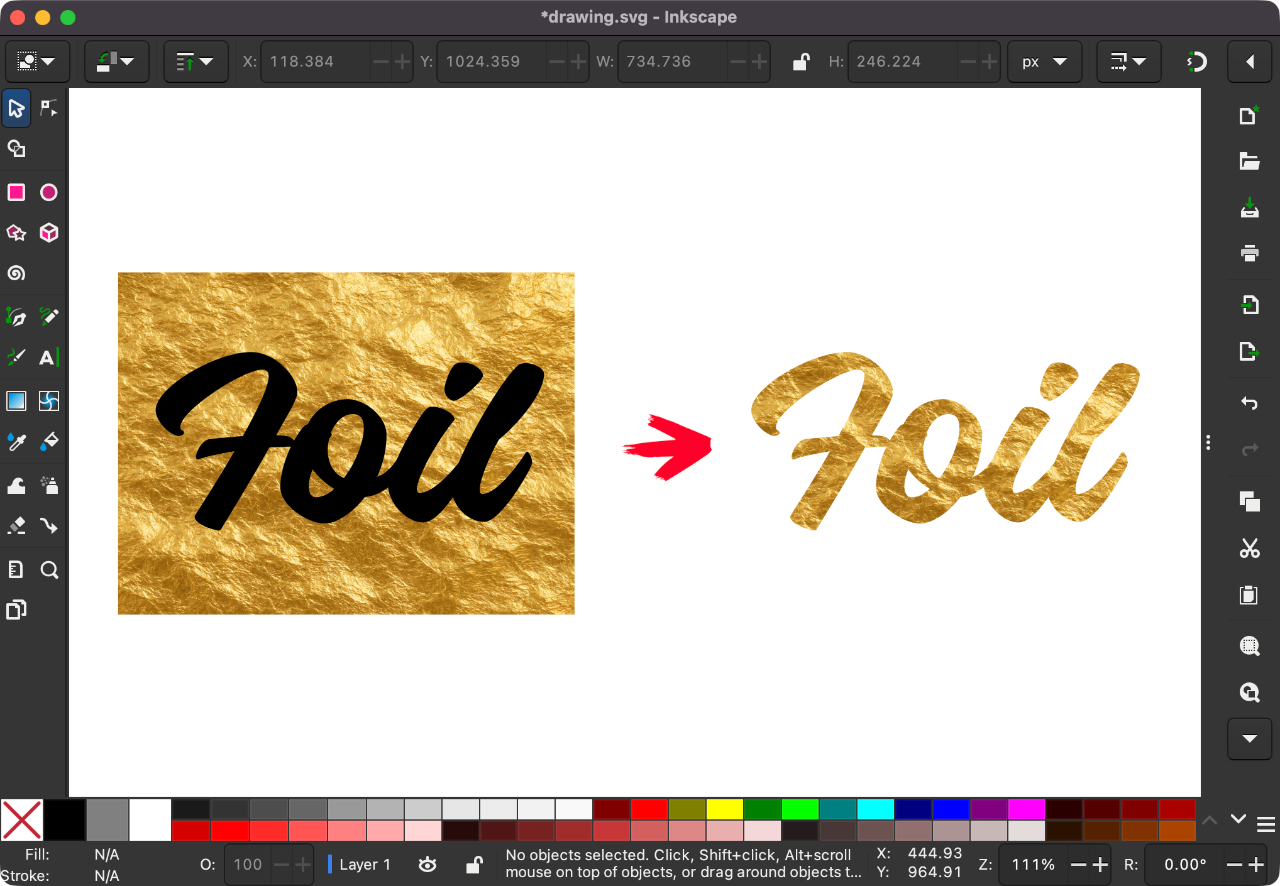This screenshot has width=1280, height=886.
Task: Paste from clipboard icon
Action: [x=1249, y=595]
